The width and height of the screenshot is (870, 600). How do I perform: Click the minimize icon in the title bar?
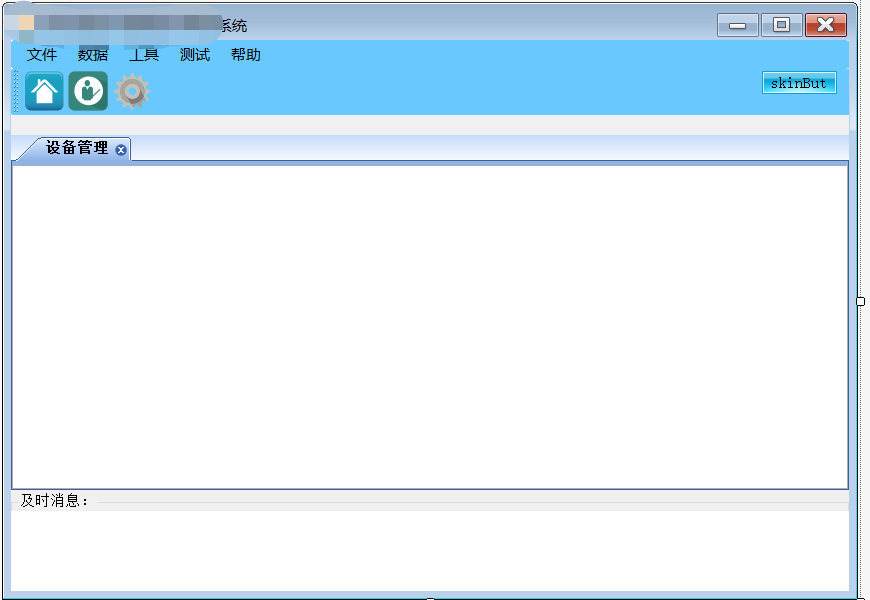tap(737, 24)
